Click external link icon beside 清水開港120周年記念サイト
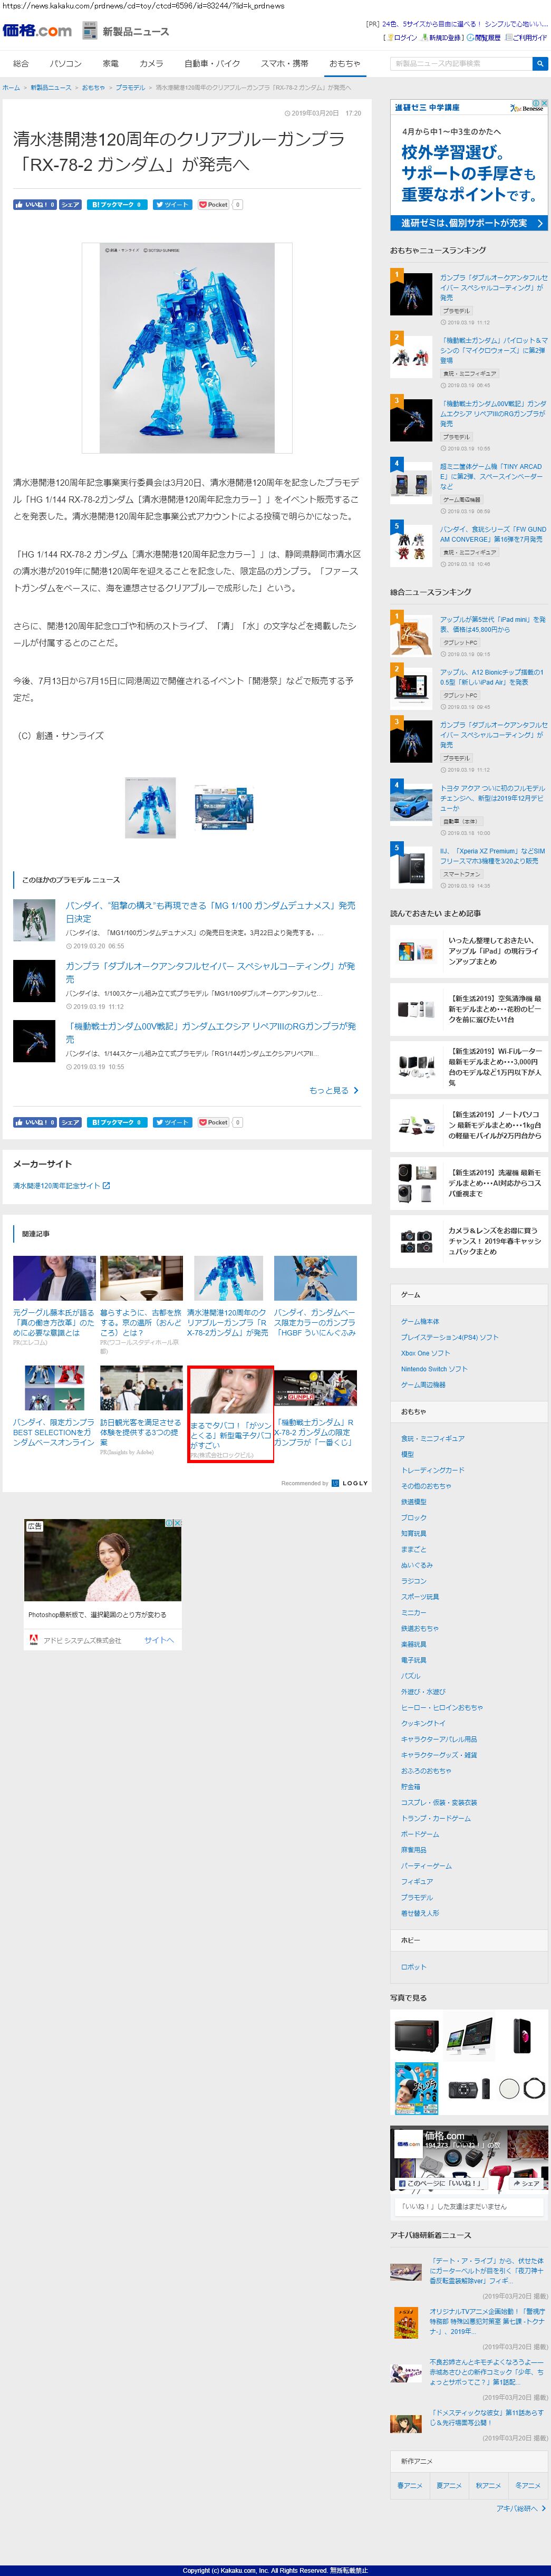 [106, 1186]
